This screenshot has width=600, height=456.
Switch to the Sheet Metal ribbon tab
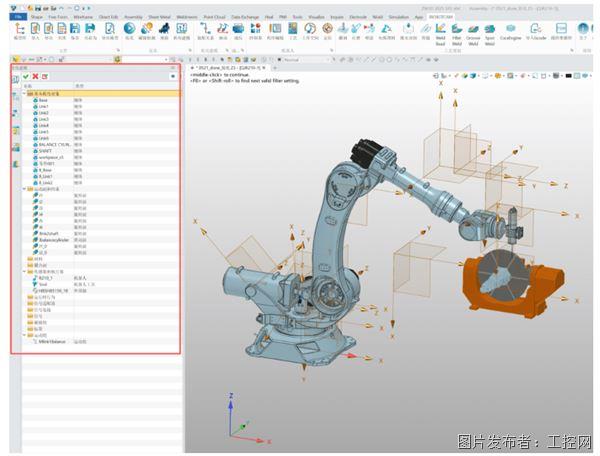(x=159, y=17)
